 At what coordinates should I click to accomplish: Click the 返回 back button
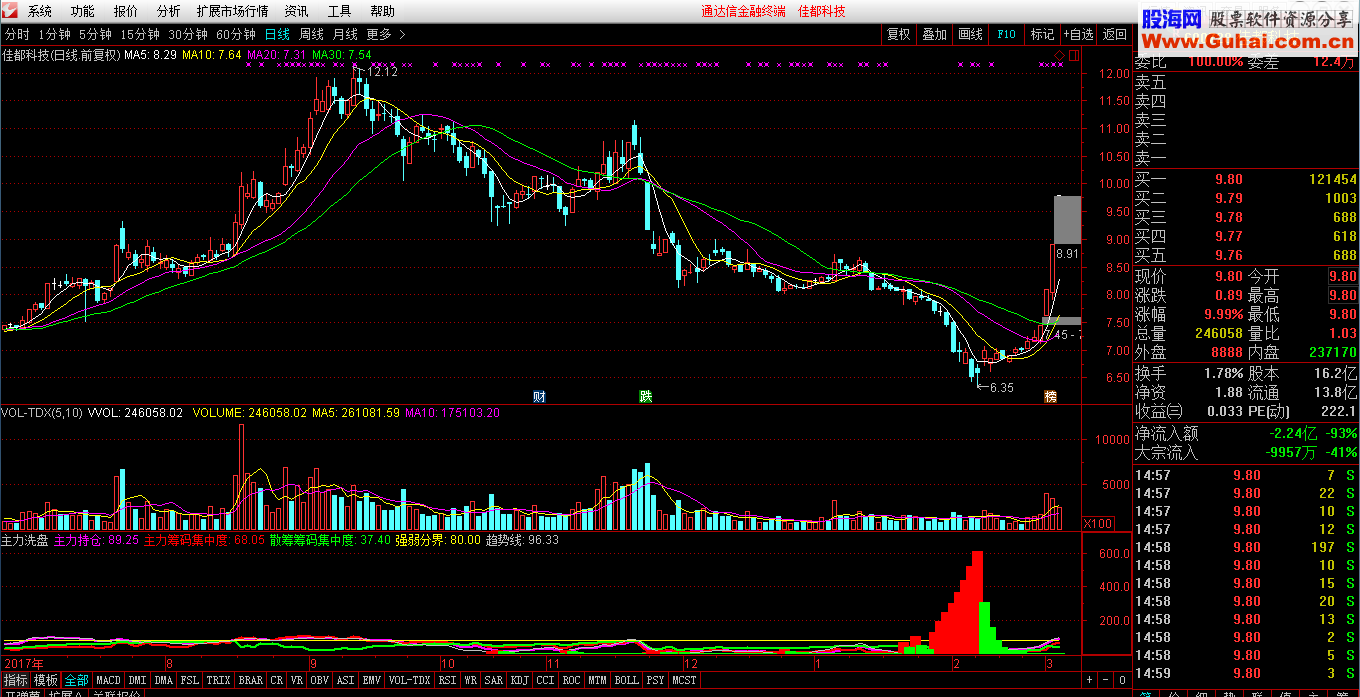(x=1114, y=34)
